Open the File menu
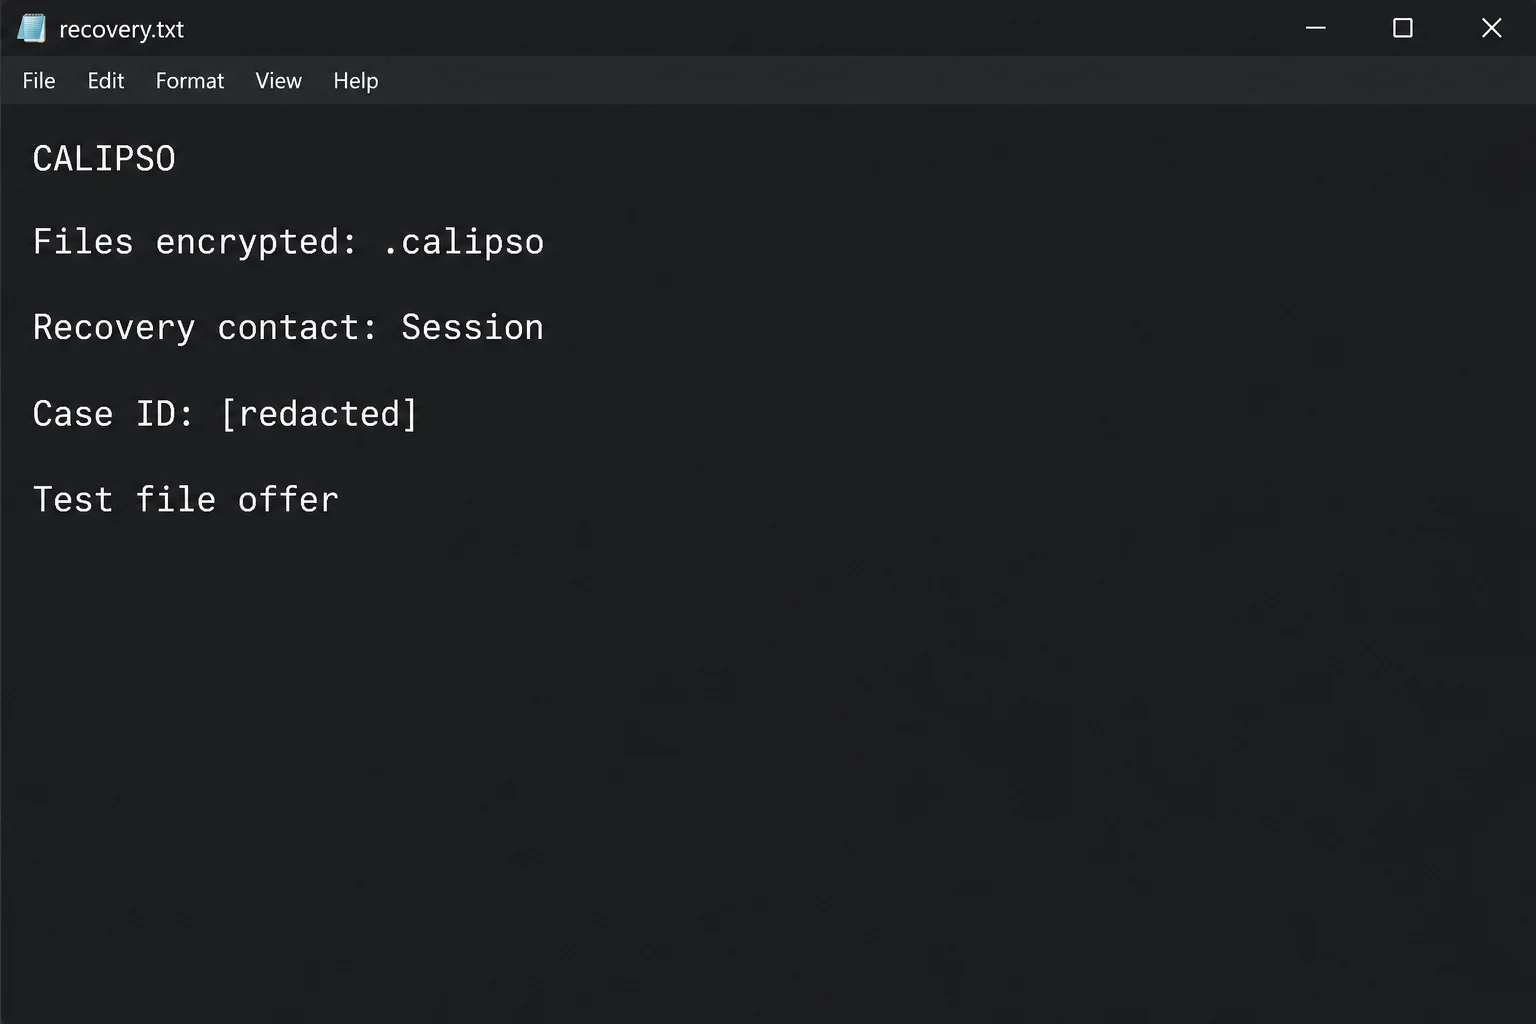This screenshot has width=1536, height=1024. (x=39, y=81)
